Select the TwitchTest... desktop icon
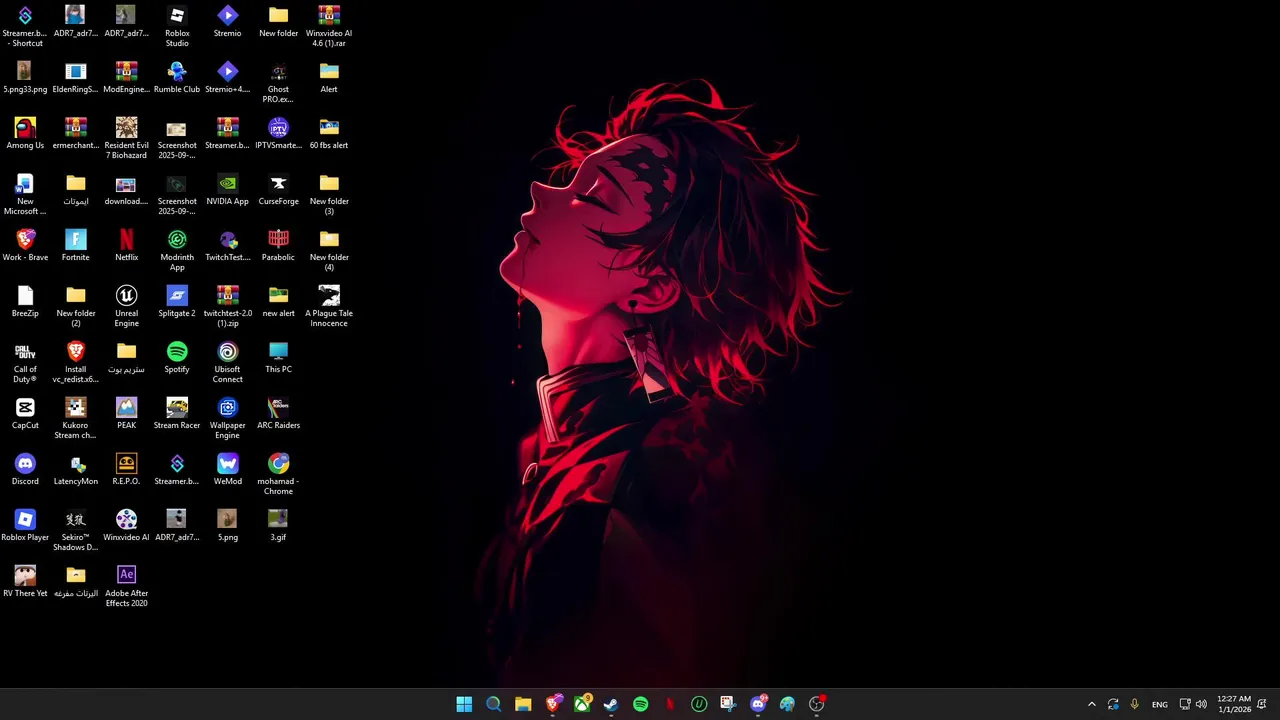 [x=227, y=245]
